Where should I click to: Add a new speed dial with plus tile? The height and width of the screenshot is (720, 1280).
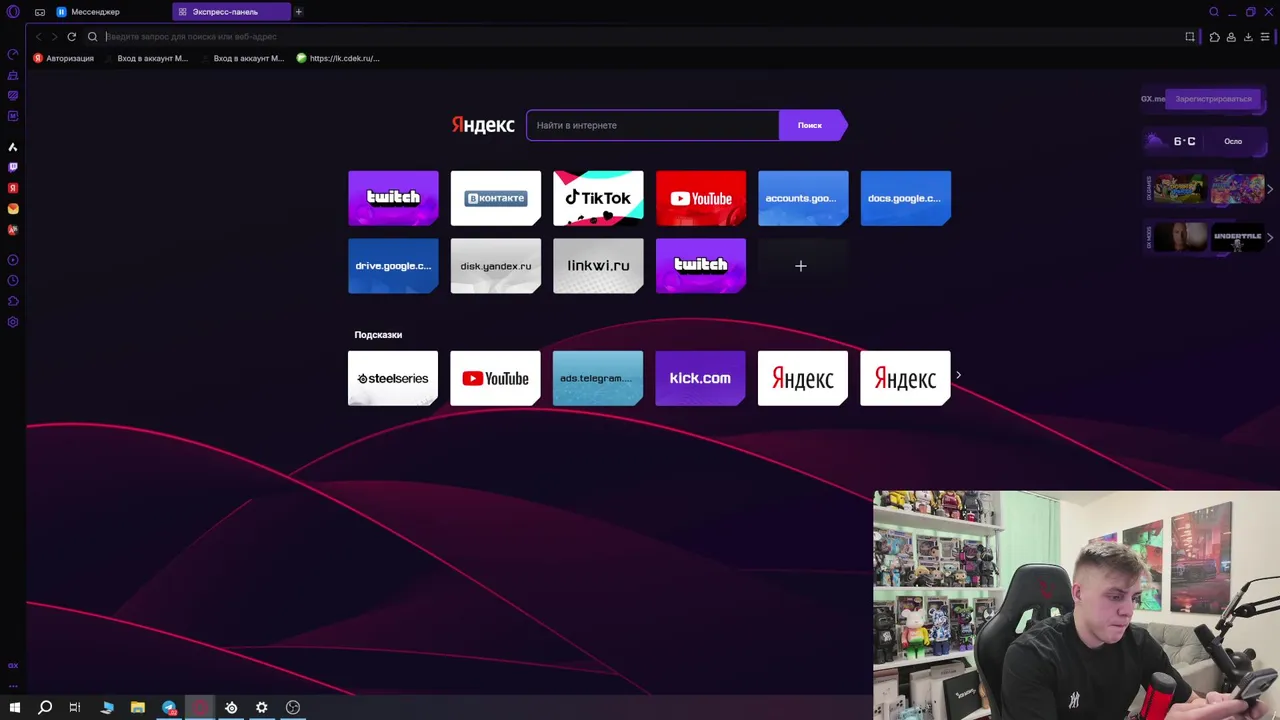pos(801,266)
